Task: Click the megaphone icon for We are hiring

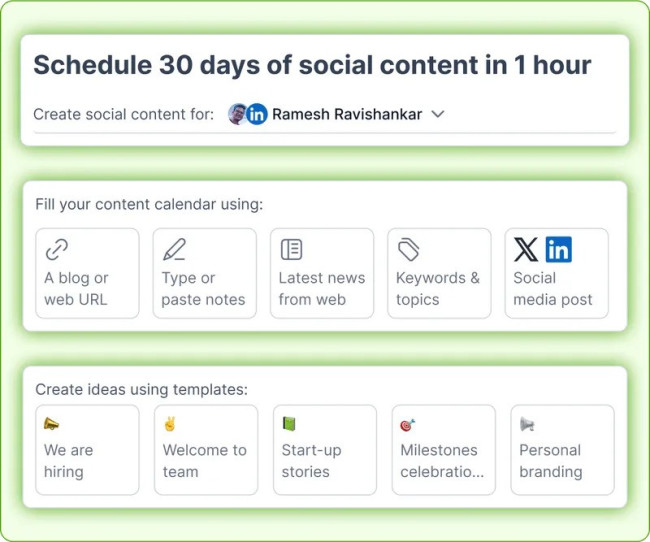Action: point(52,424)
